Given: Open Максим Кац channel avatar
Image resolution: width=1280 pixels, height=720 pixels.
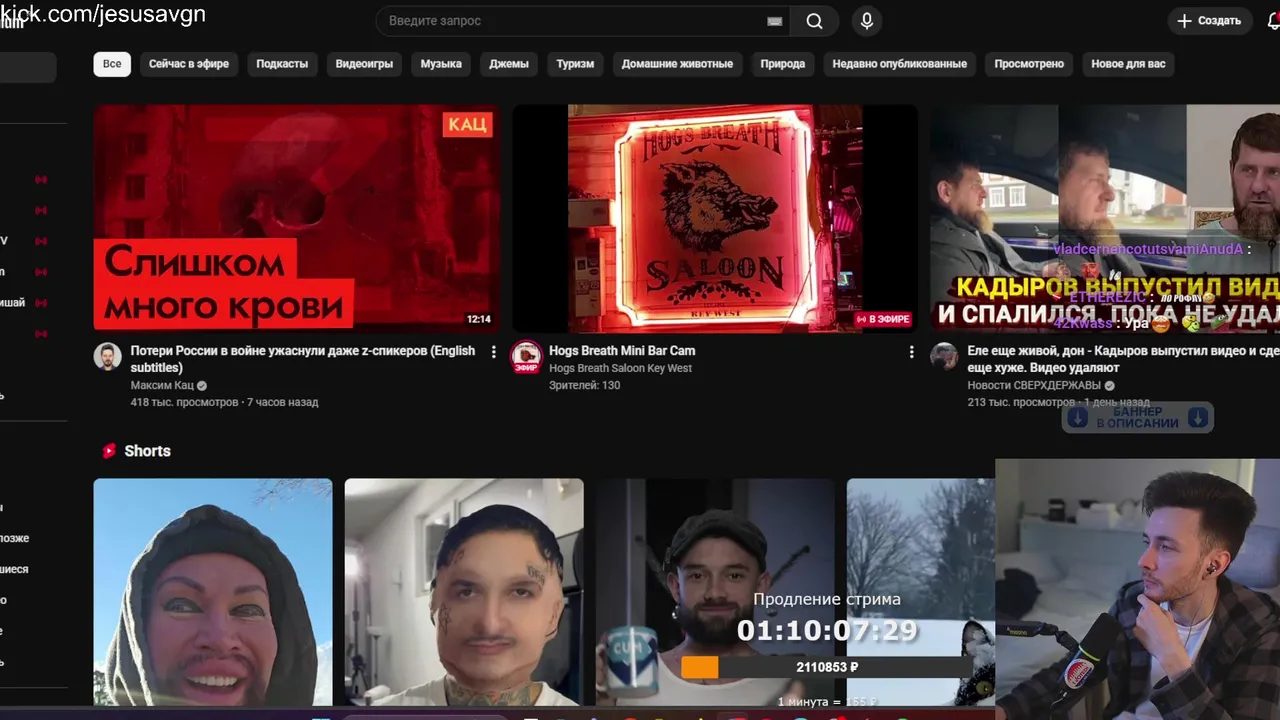Looking at the screenshot, I should [108, 357].
